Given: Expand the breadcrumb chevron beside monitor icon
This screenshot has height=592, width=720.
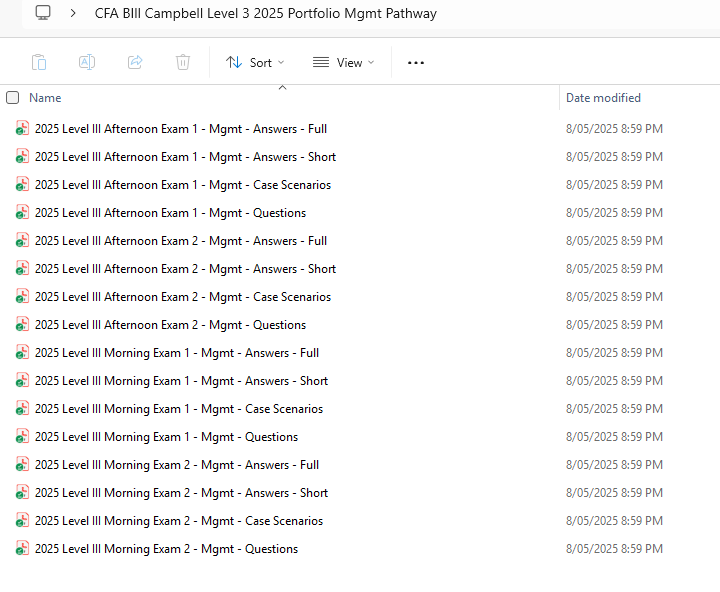Looking at the screenshot, I should [74, 14].
